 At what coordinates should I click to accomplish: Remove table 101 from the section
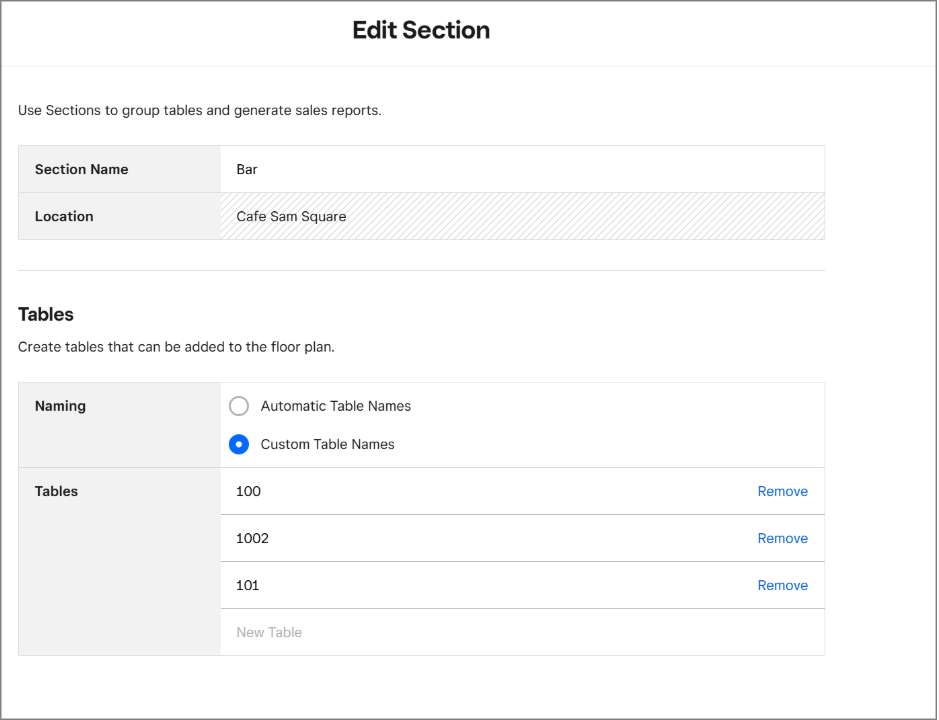(782, 585)
